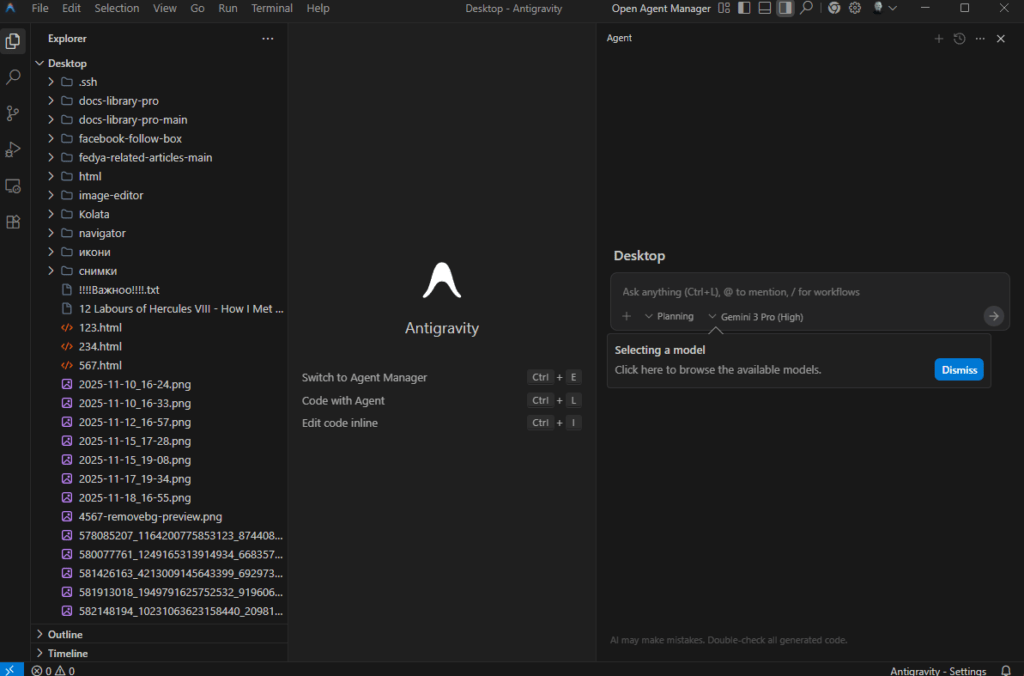This screenshot has height=676, width=1024.
Task: Open the Extensions view
Action: coord(13,222)
